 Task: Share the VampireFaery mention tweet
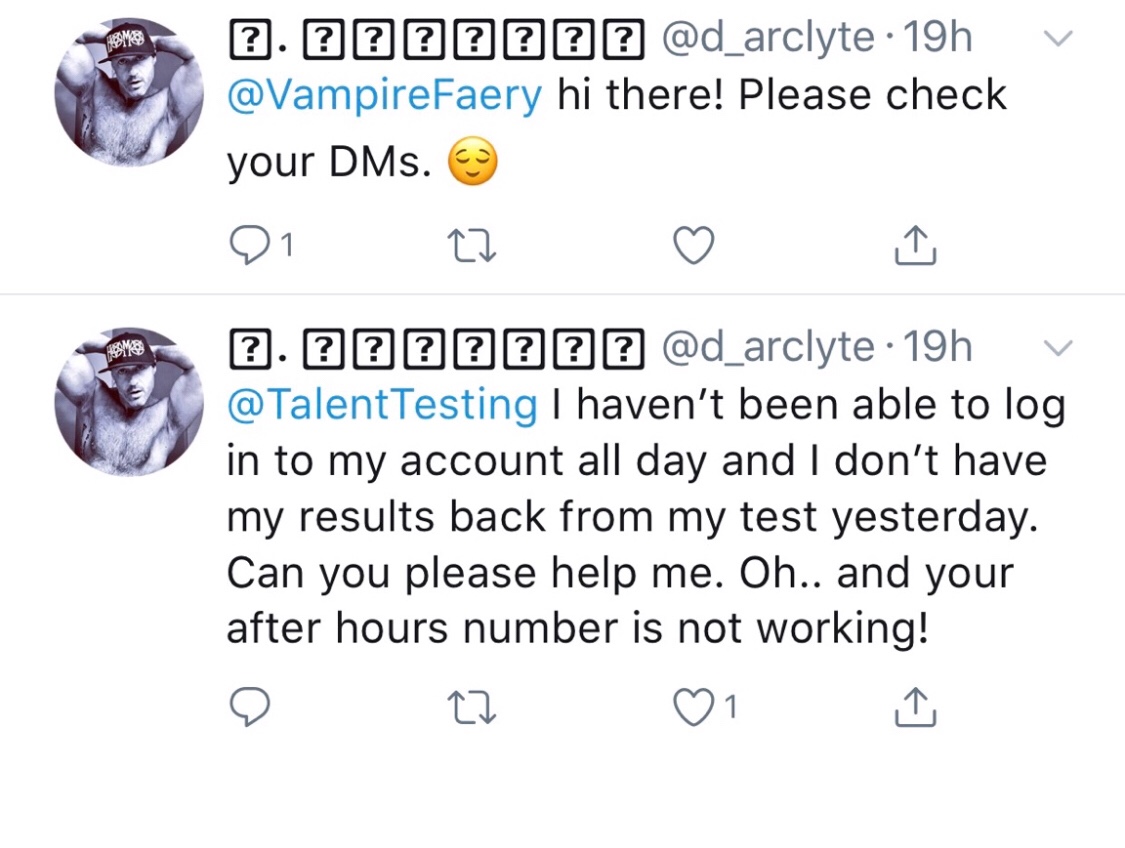(915, 246)
